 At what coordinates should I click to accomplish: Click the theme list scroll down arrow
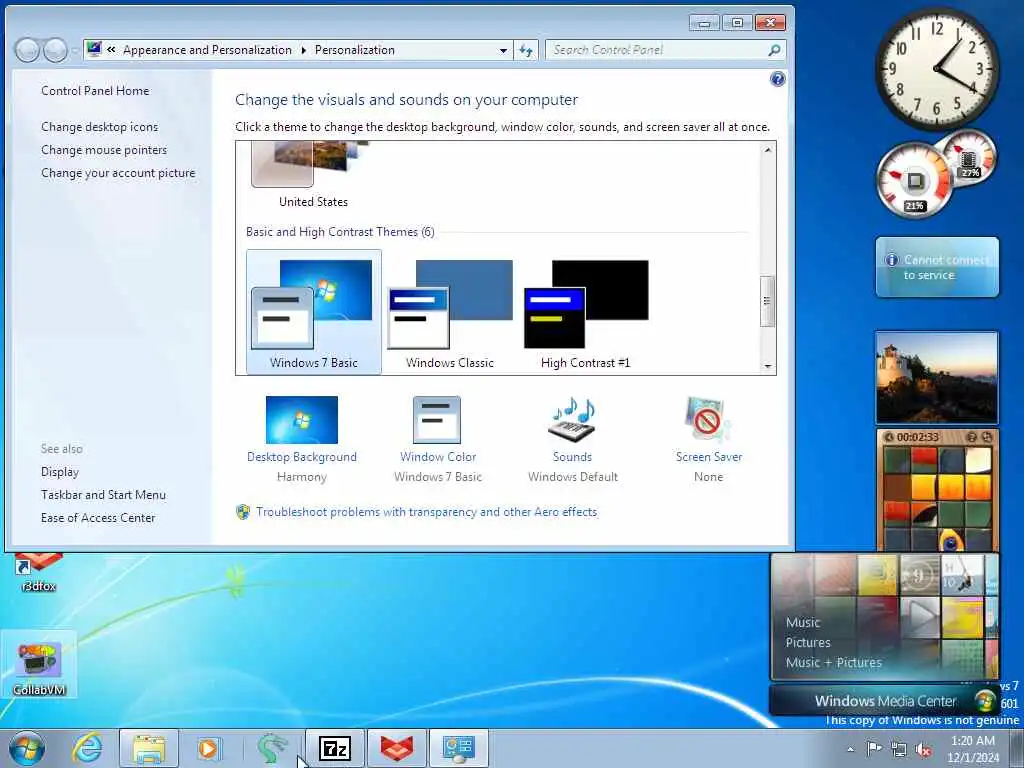768,366
